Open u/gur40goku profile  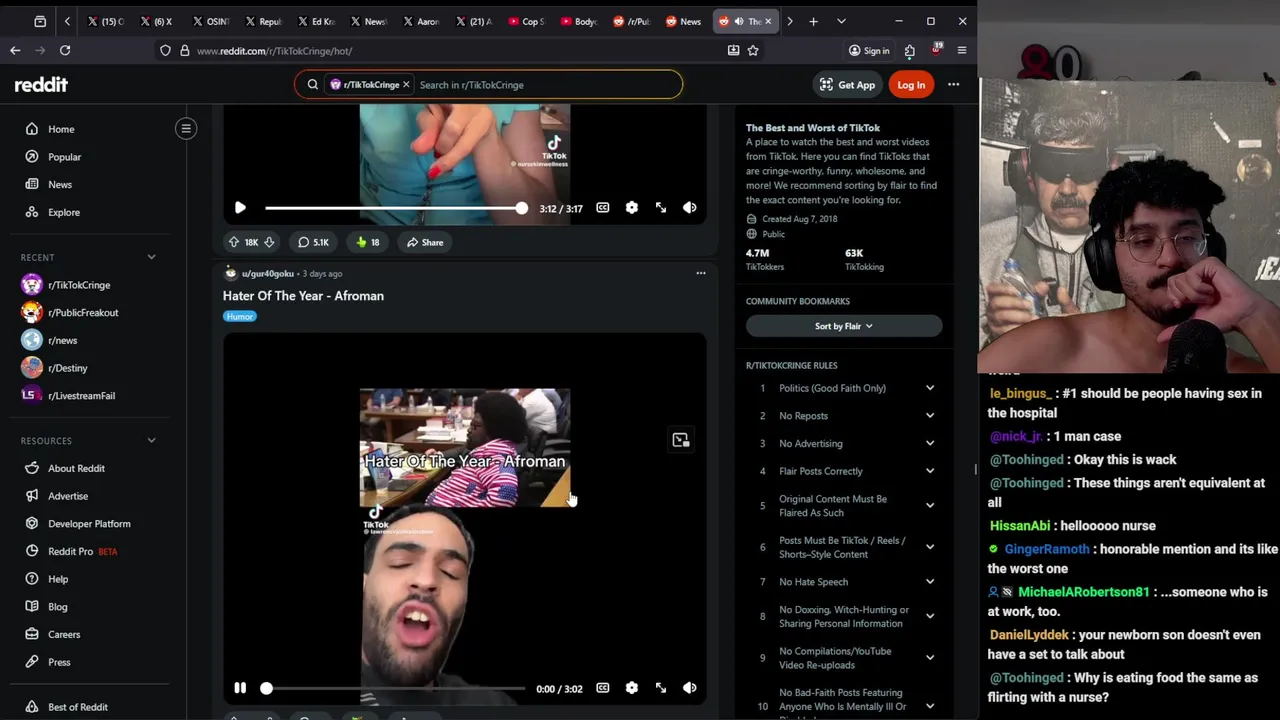(267, 274)
